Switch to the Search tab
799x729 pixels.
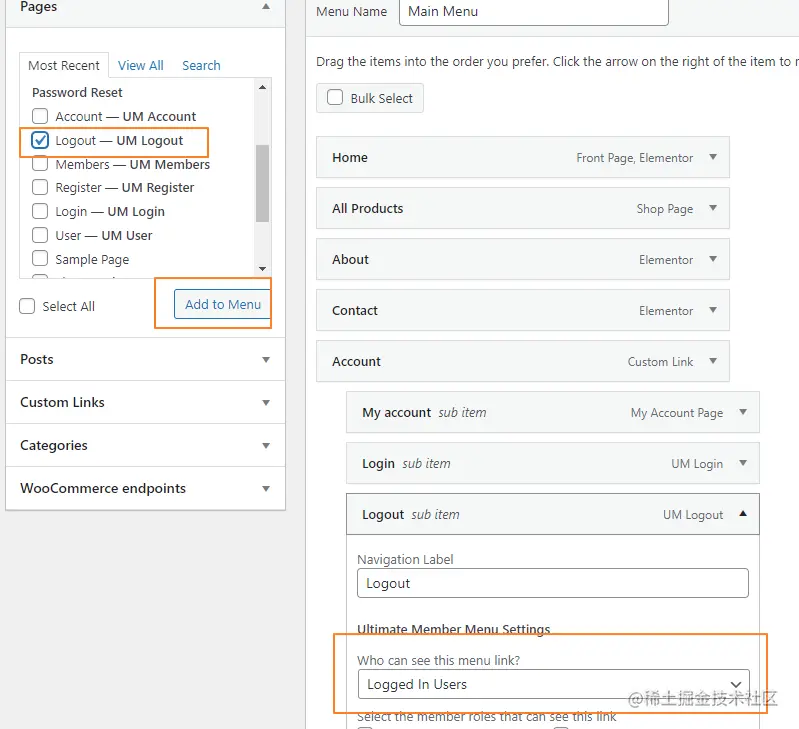click(x=201, y=65)
